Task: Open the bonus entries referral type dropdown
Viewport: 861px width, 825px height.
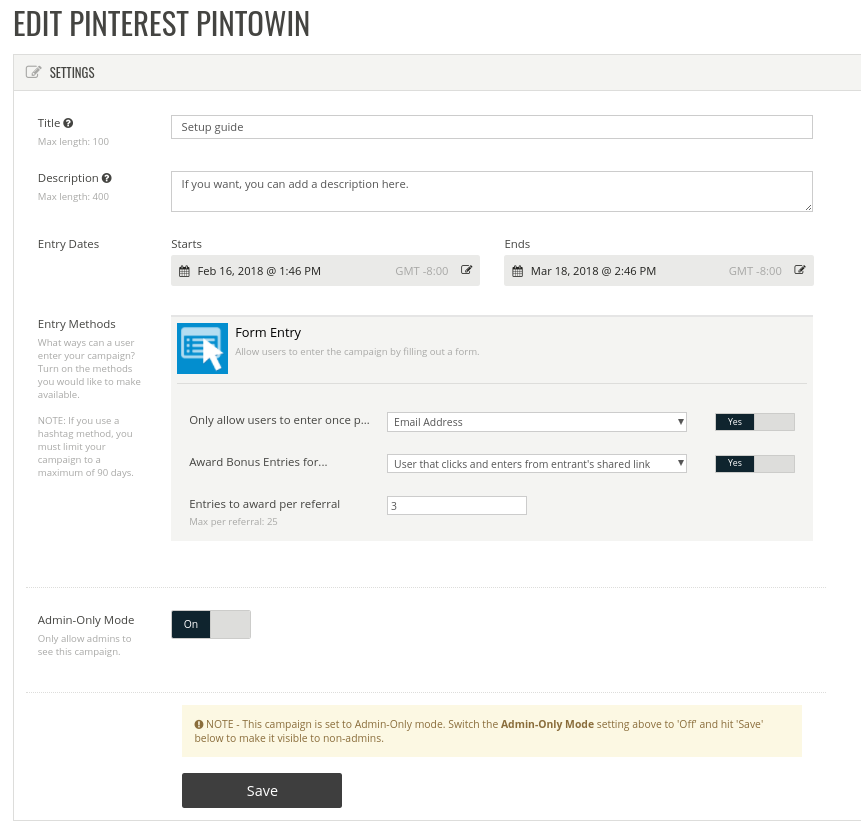Action: [536, 464]
